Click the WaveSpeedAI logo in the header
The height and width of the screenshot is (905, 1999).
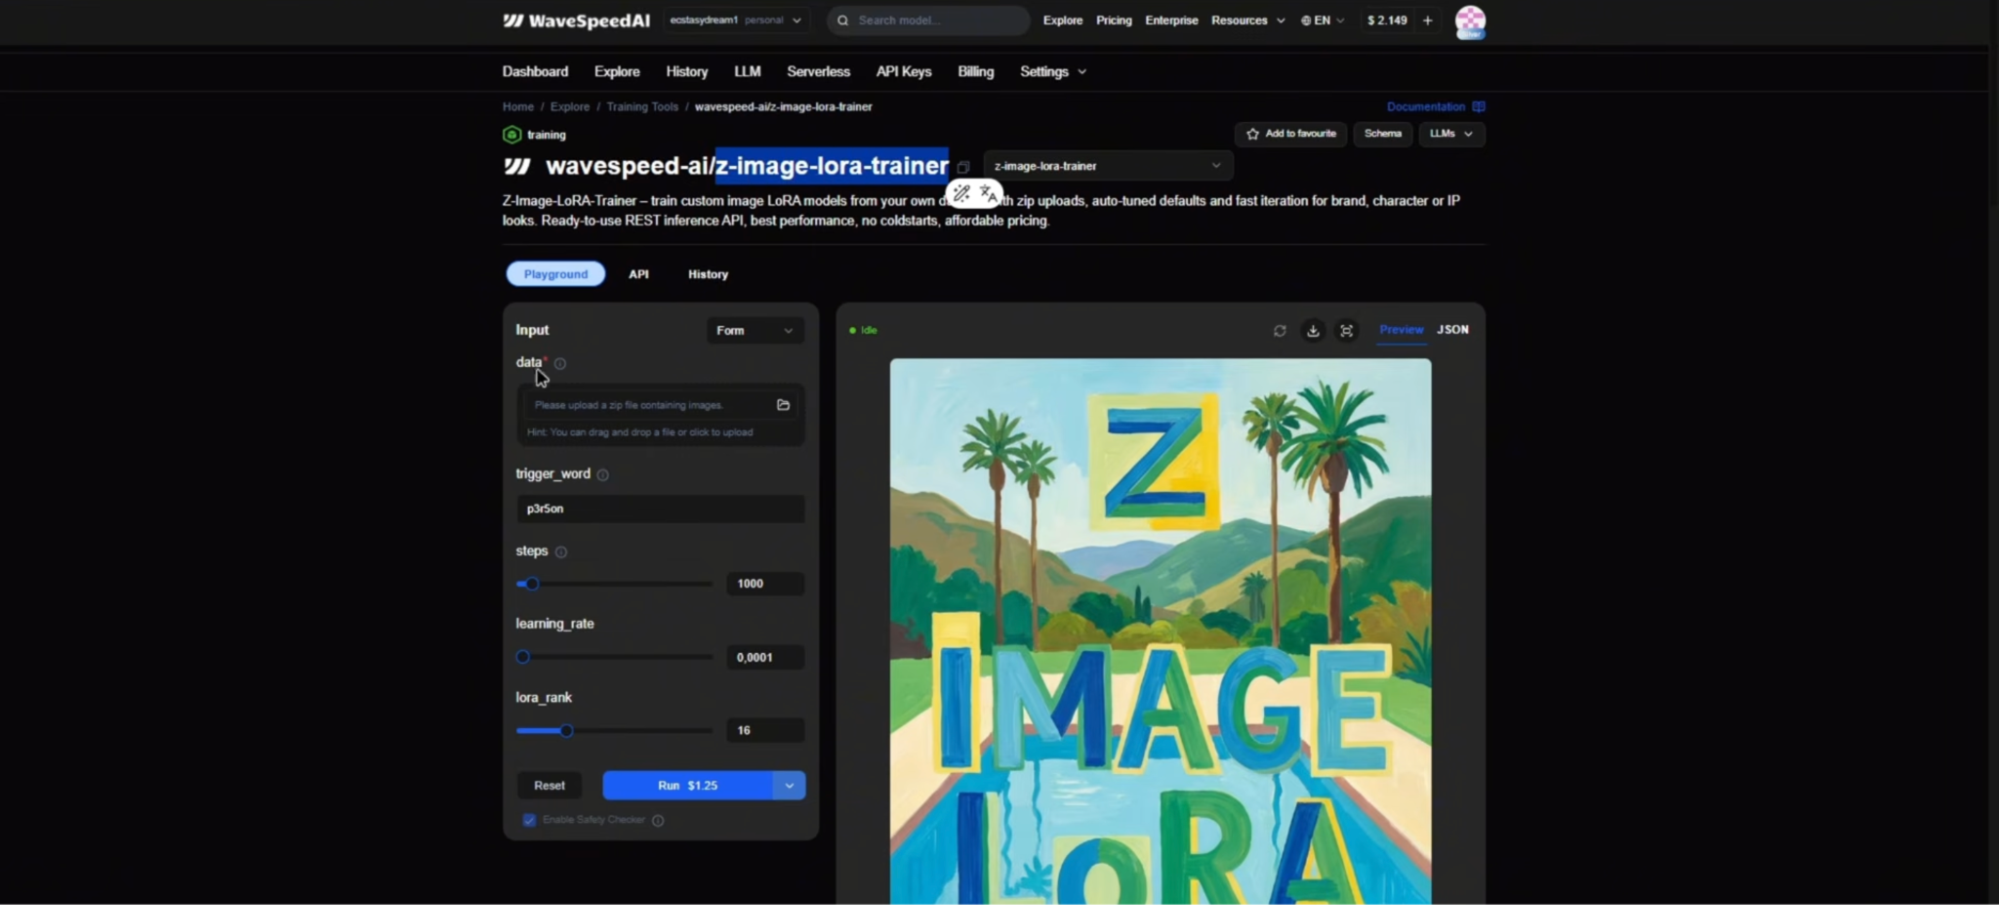pyautogui.click(x=576, y=20)
